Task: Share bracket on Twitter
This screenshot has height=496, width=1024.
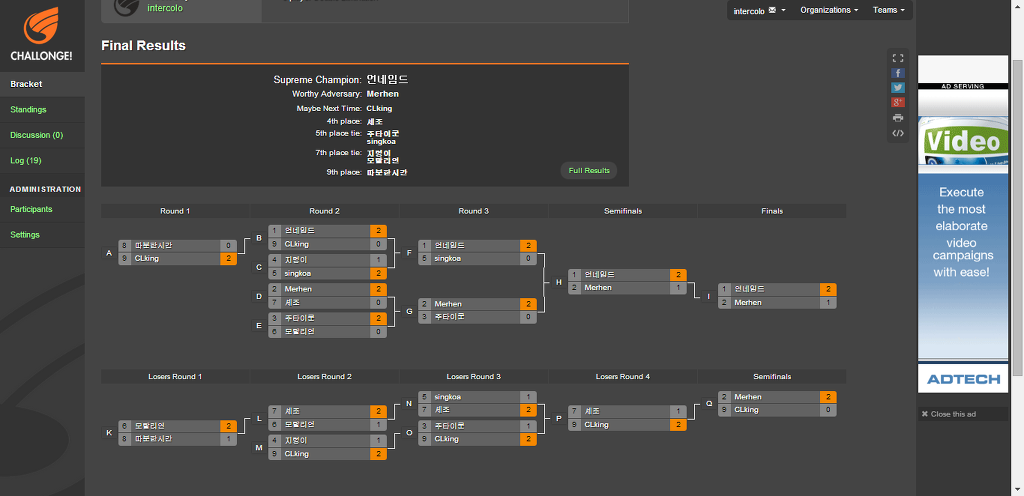Action: pyautogui.click(x=898, y=88)
